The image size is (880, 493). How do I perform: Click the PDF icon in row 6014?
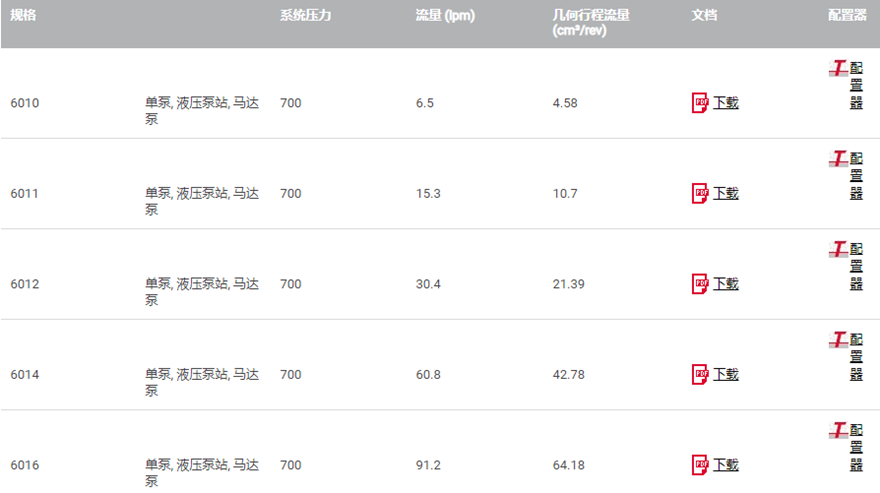point(700,374)
